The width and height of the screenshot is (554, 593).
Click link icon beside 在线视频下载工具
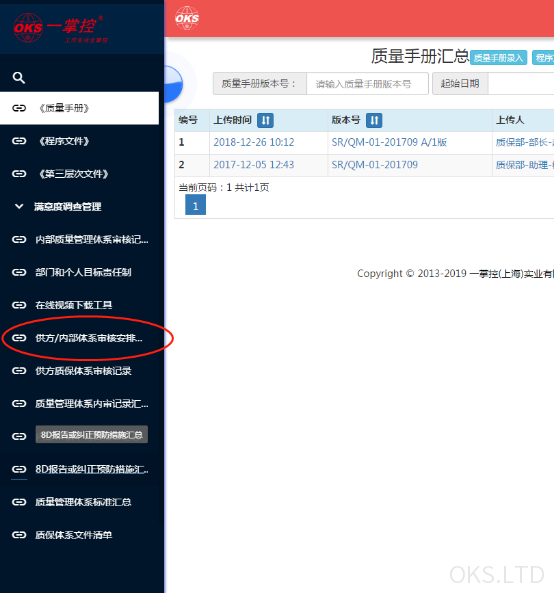pos(19,305)
